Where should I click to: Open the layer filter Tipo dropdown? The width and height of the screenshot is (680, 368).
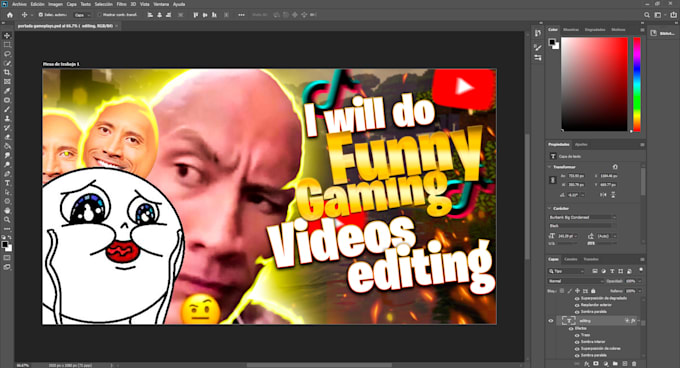tap(566, 271)
